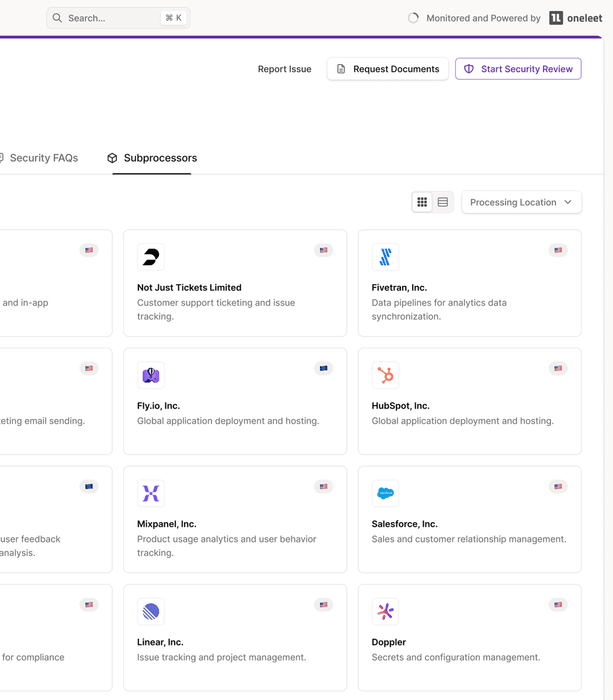The width and height of the screenshot is (613, 700).
Task: Click the EU flag badge on Fly.io card
Action: pos(323,369)
